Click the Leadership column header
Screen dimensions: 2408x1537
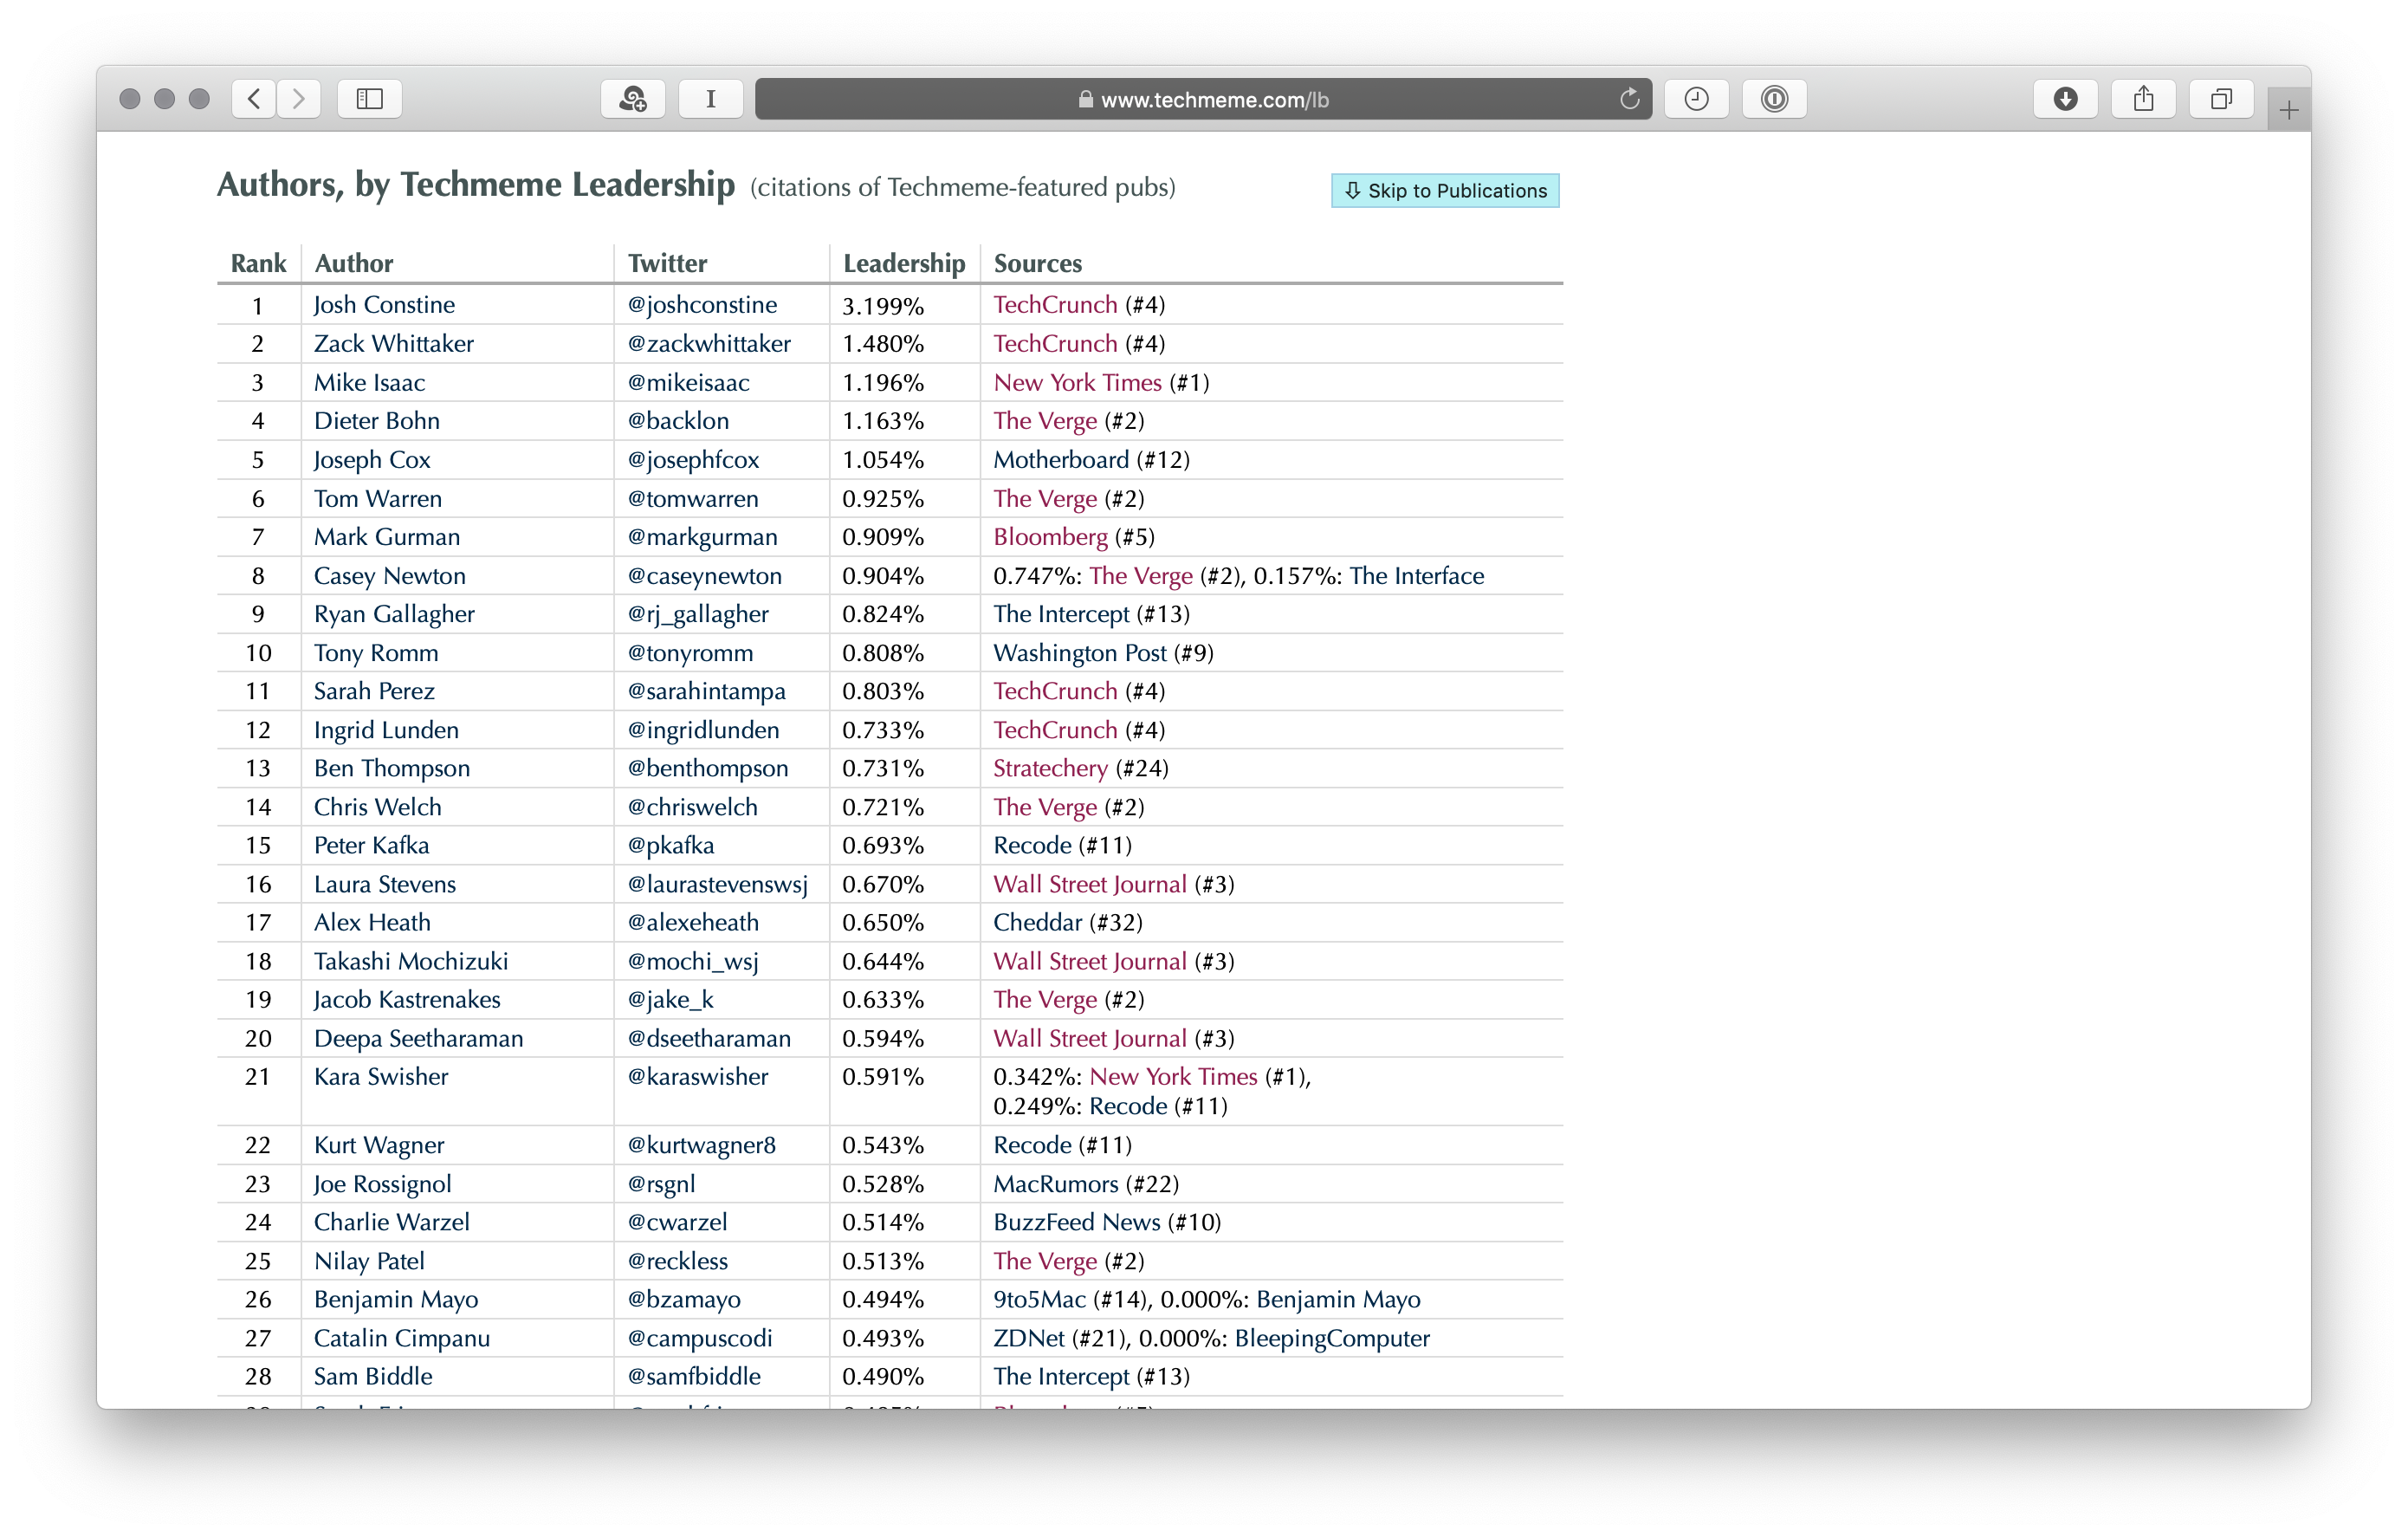point(904,263)
